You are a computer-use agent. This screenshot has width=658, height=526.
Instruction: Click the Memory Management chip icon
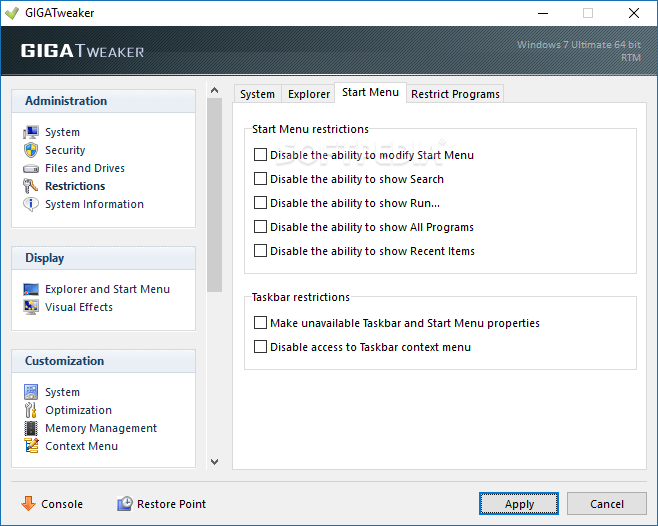[31, 428]
